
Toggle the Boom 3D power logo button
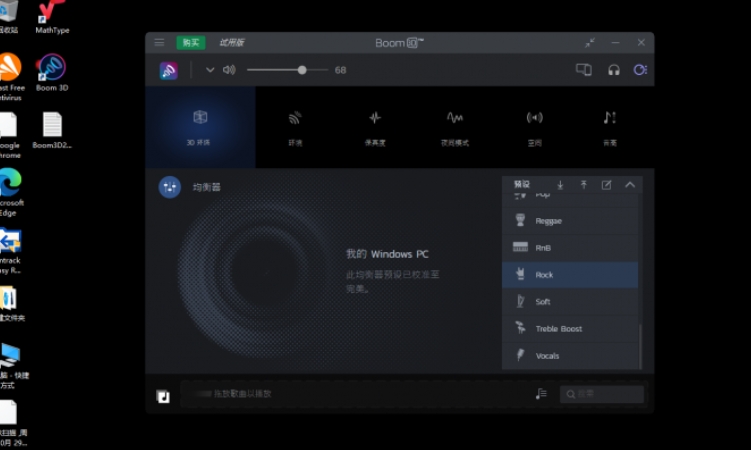pos(169,70)
